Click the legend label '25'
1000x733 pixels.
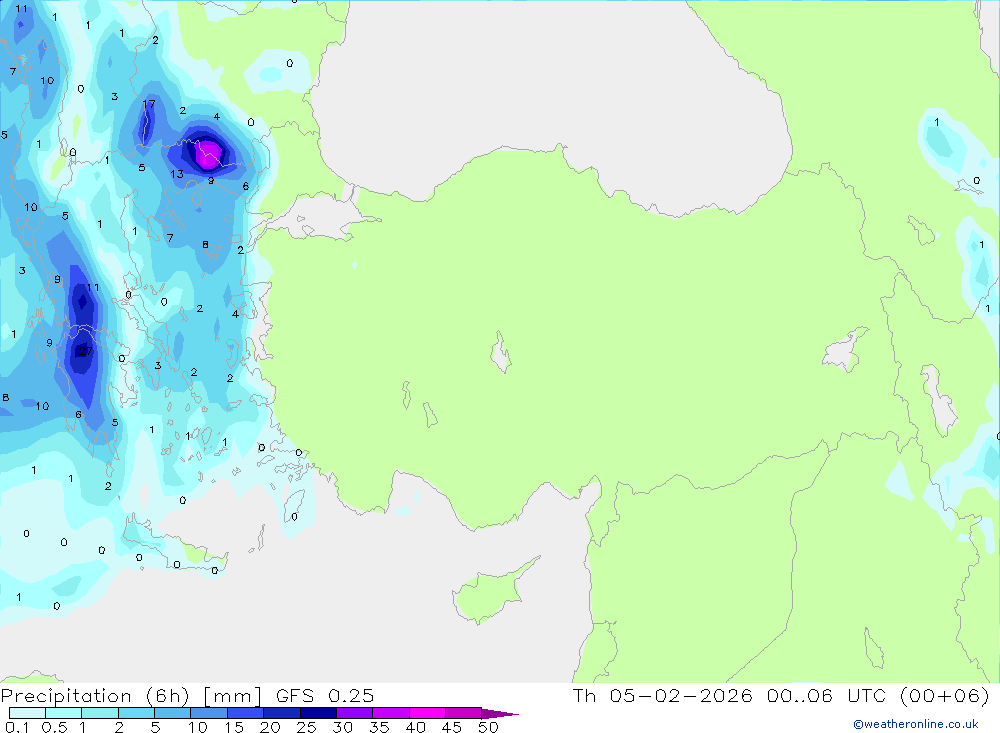(x=307, y=727)
